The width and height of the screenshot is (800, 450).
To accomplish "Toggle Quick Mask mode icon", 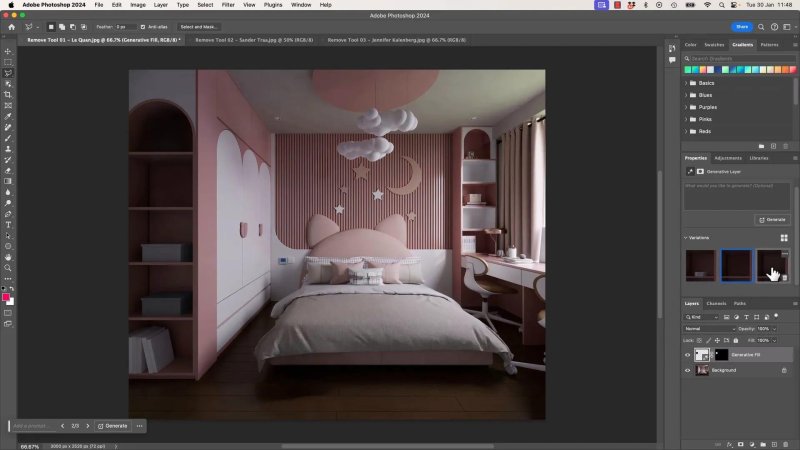I will coord(8,313).
